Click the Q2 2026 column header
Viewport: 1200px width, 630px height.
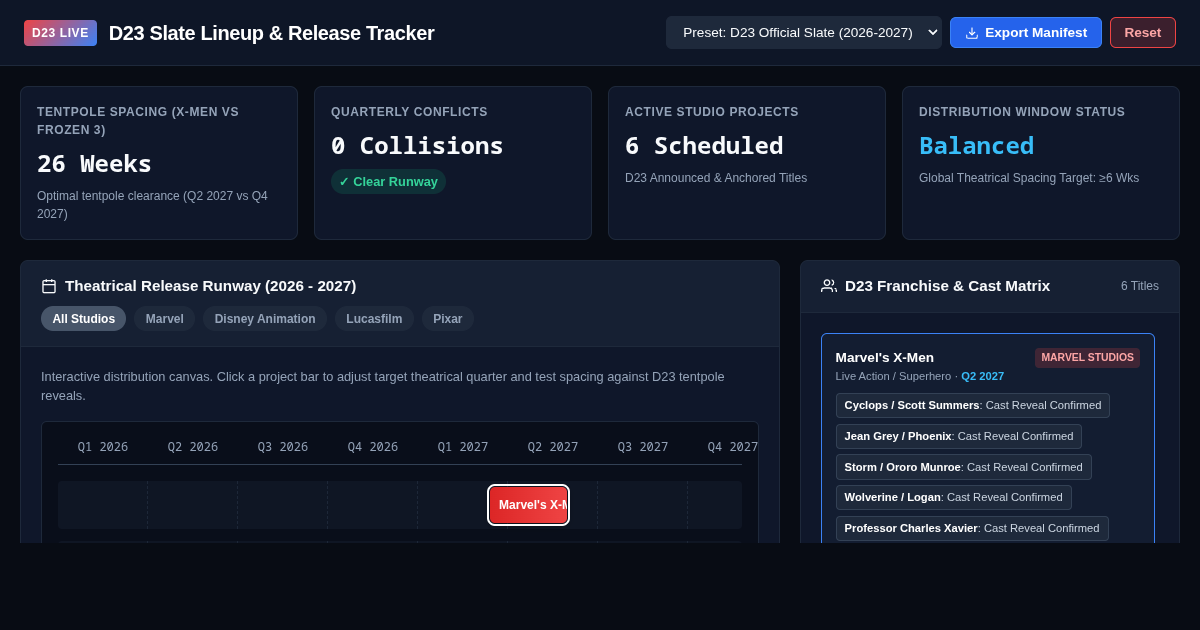(193, 447)
